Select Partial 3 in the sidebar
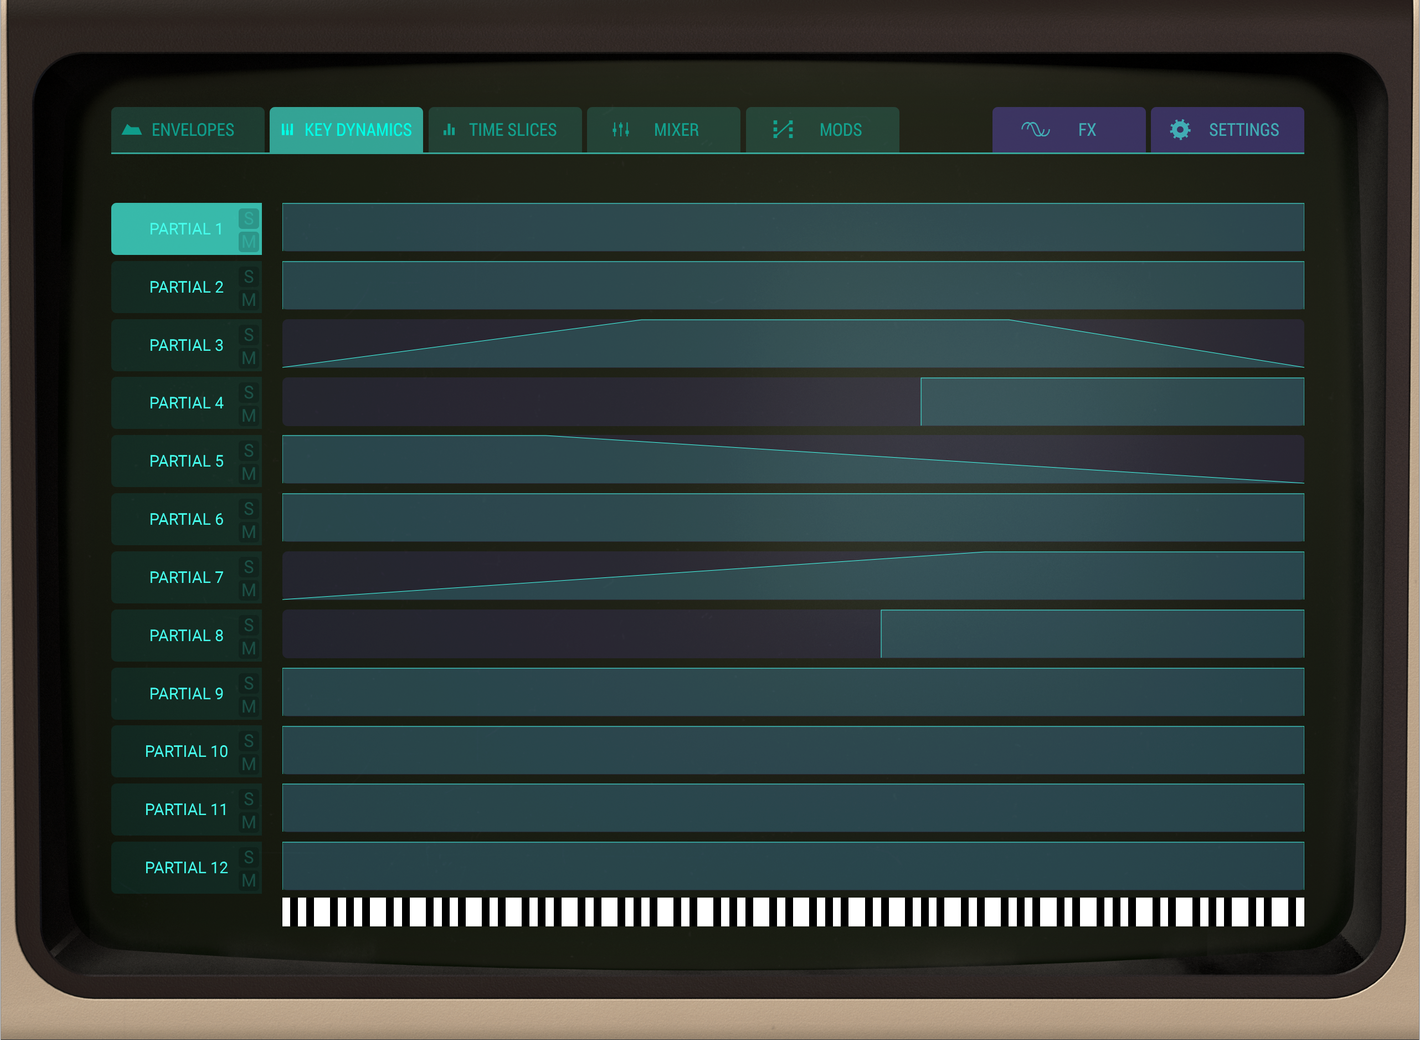Viewport: 1420px width, 1040px height. (x=185, y=345)
